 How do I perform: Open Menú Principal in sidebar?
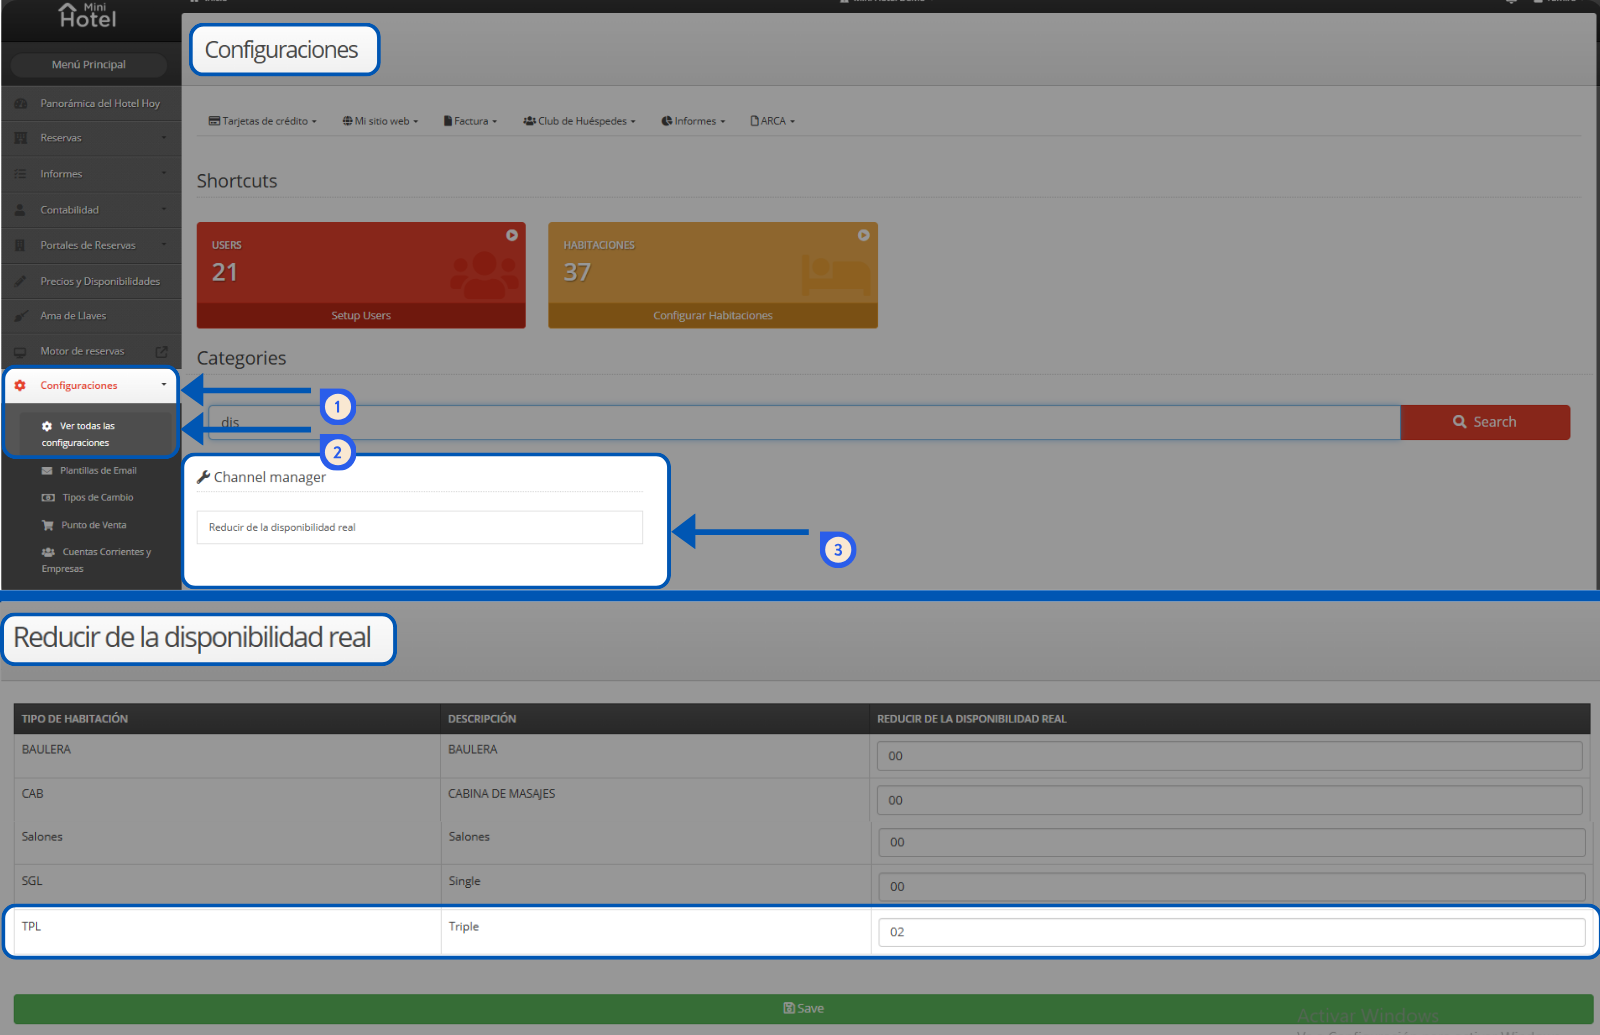click(x=89, y=65)
